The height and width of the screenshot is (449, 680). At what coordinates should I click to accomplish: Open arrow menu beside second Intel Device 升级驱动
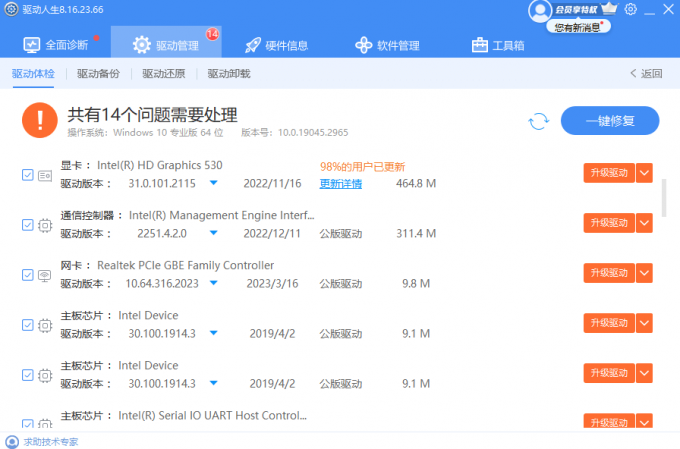pyautogui.click(x=644, y=373)
